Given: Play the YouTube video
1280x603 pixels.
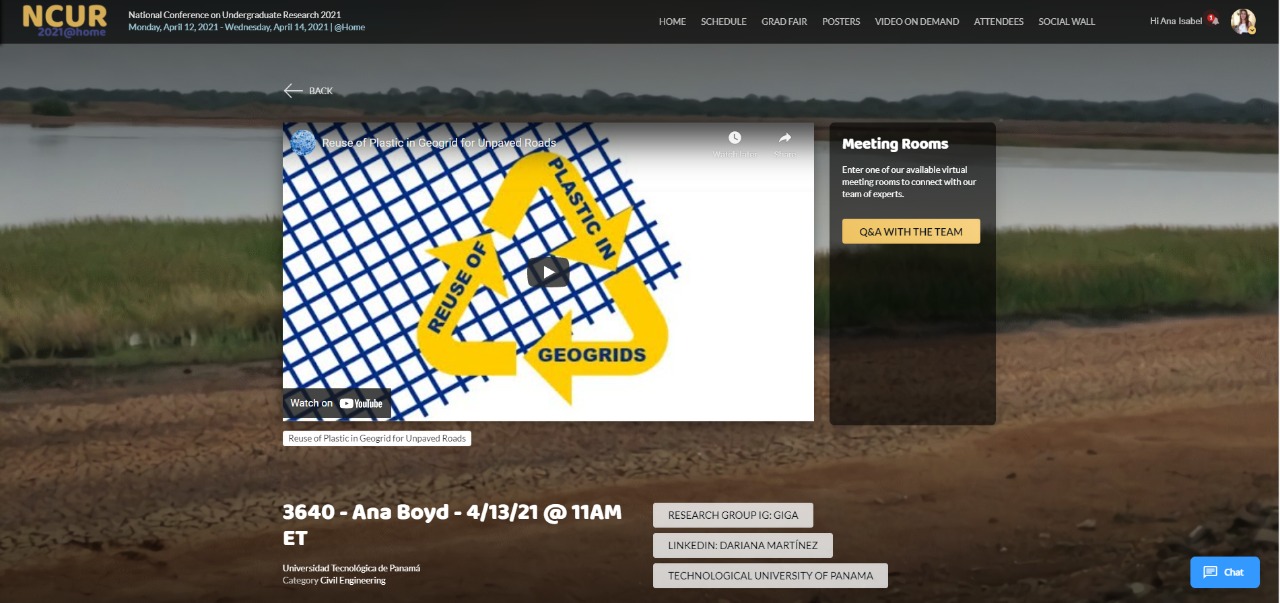Looking at the screenshot, I should [548, 272].
